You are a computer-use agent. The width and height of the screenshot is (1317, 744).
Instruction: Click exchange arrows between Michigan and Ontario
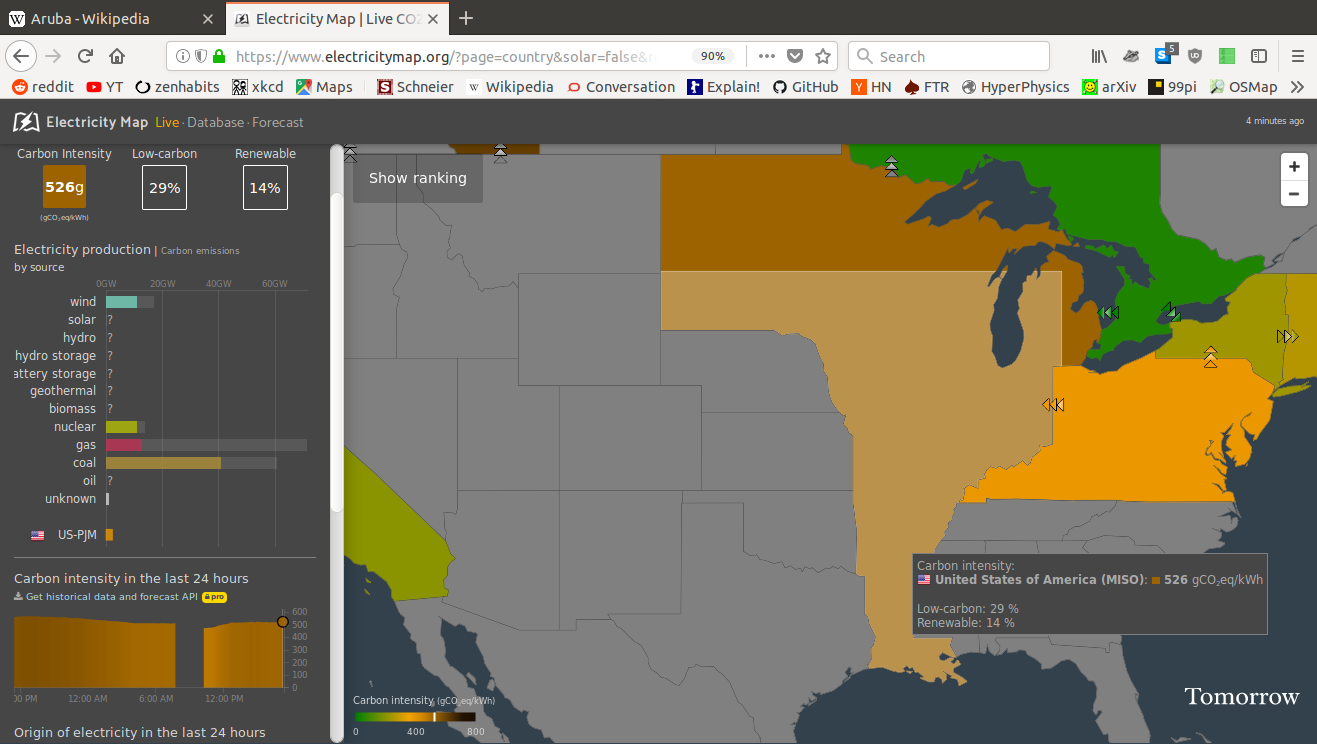1110,312
